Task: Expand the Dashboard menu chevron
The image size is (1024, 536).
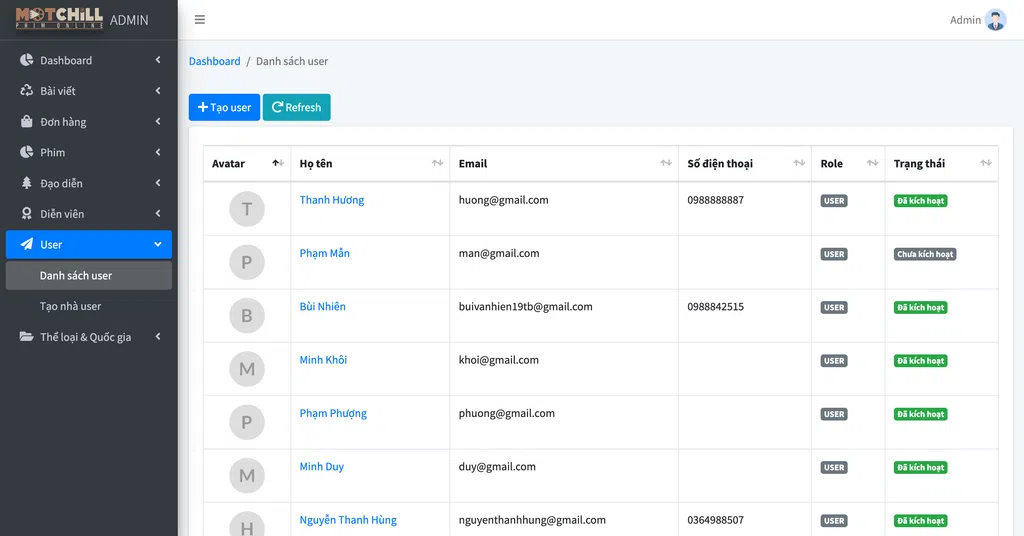Action: [x=158, y=60]
